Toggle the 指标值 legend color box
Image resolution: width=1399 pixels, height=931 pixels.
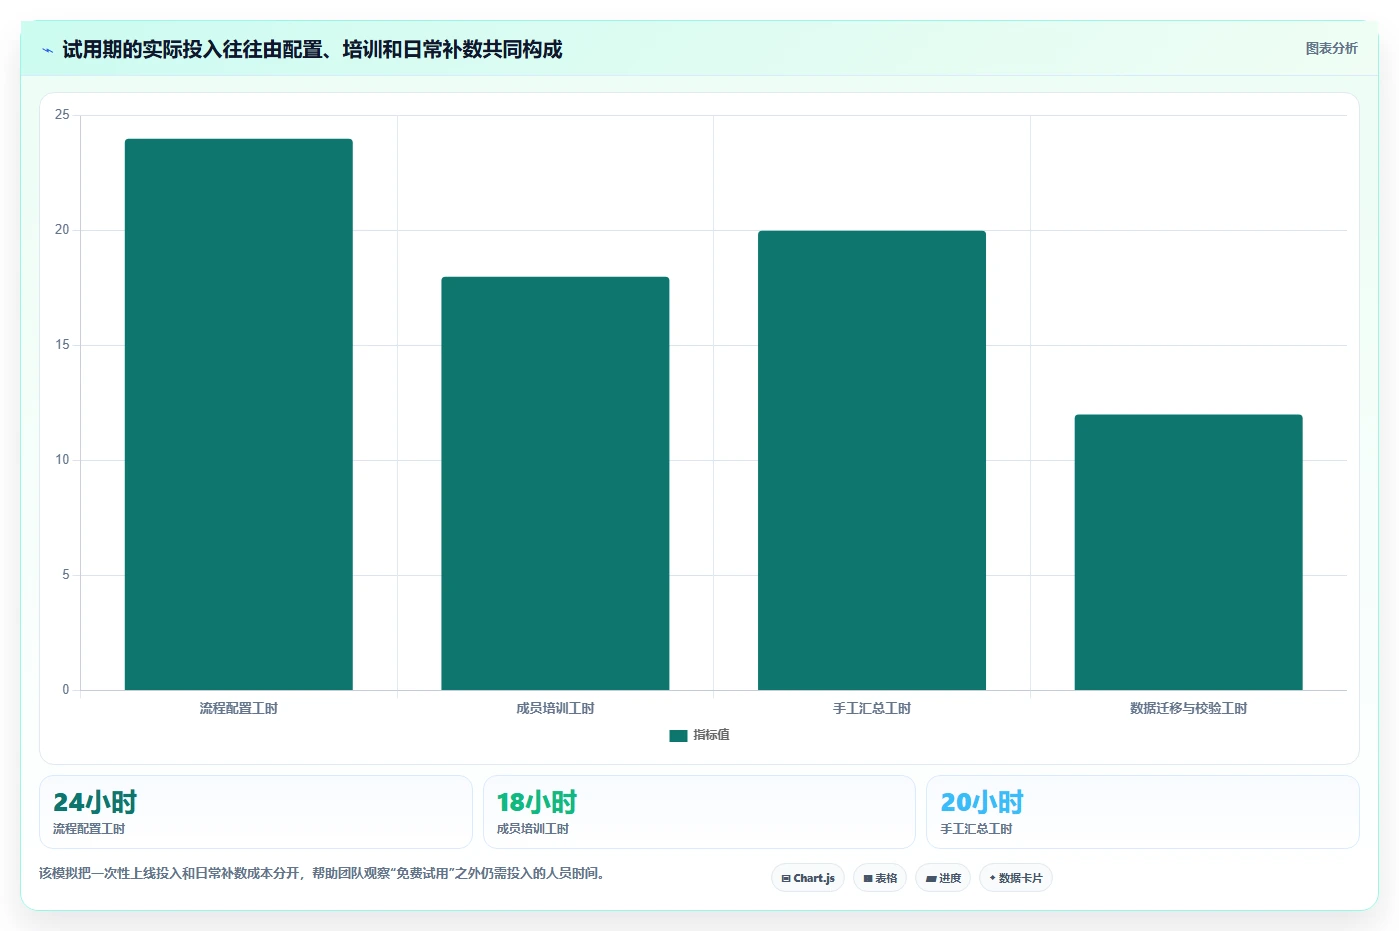pyautogui.click(x=678, y=735)
